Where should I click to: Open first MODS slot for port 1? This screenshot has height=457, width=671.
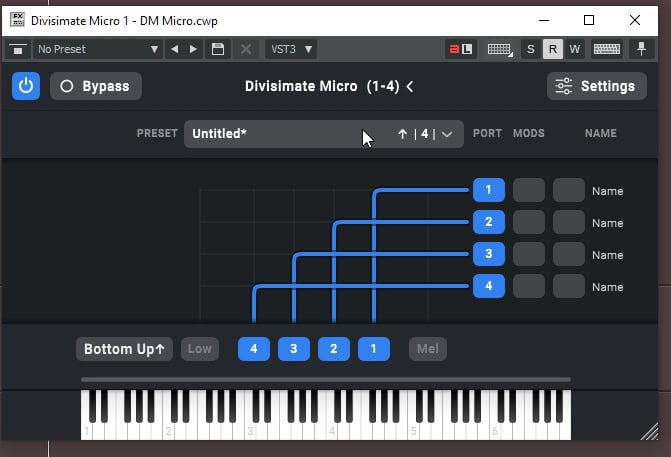tap(529, 190)
